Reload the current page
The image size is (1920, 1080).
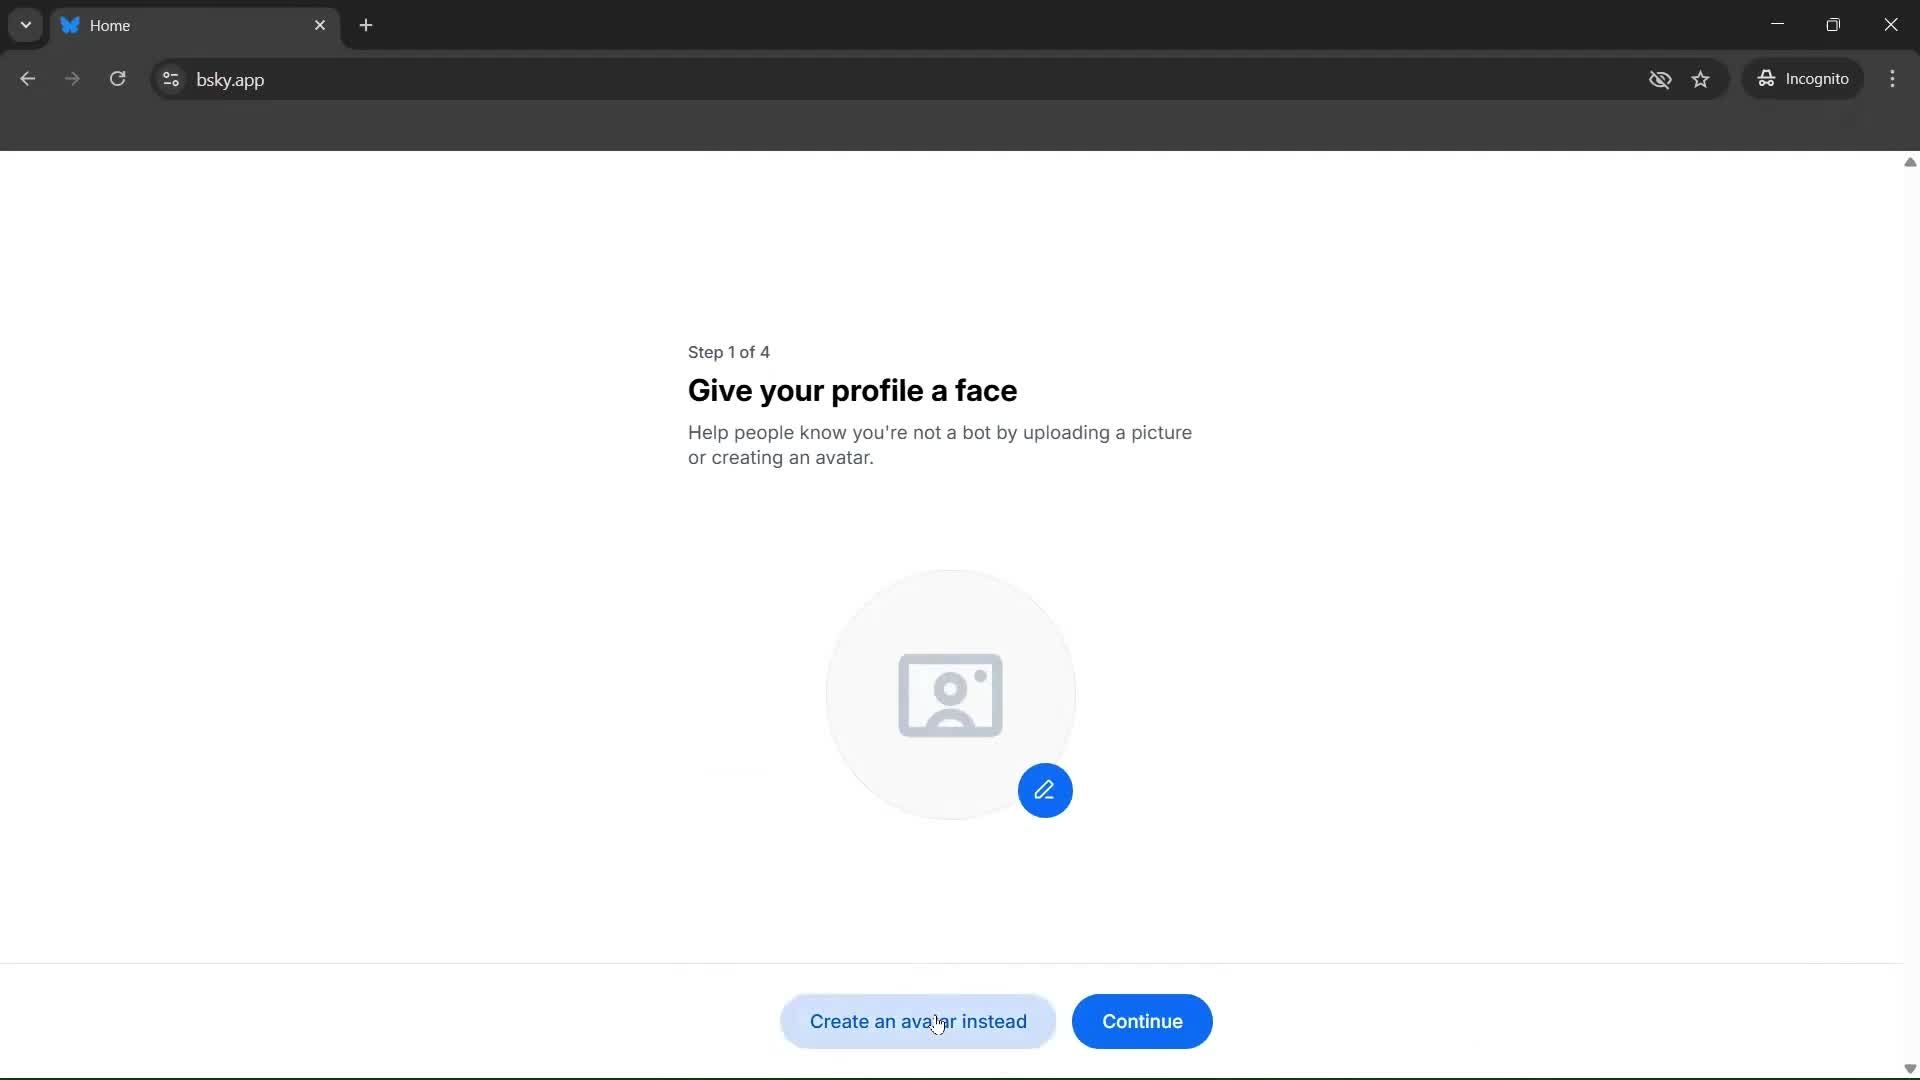click(x=118, y=79)
